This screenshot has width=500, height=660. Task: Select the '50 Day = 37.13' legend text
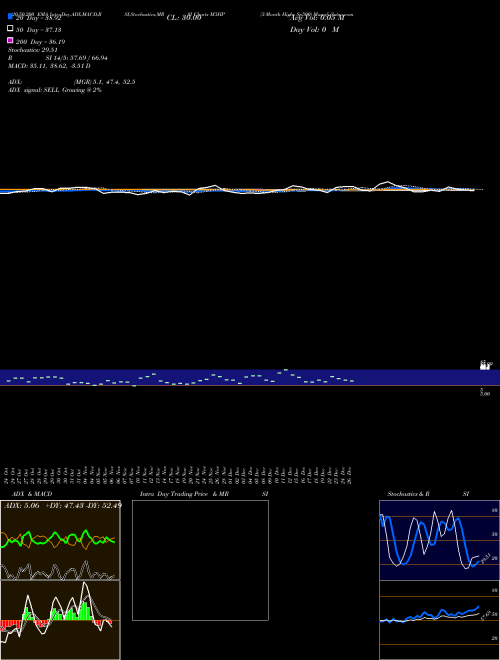pyautogui.click(x=39, y=30)
